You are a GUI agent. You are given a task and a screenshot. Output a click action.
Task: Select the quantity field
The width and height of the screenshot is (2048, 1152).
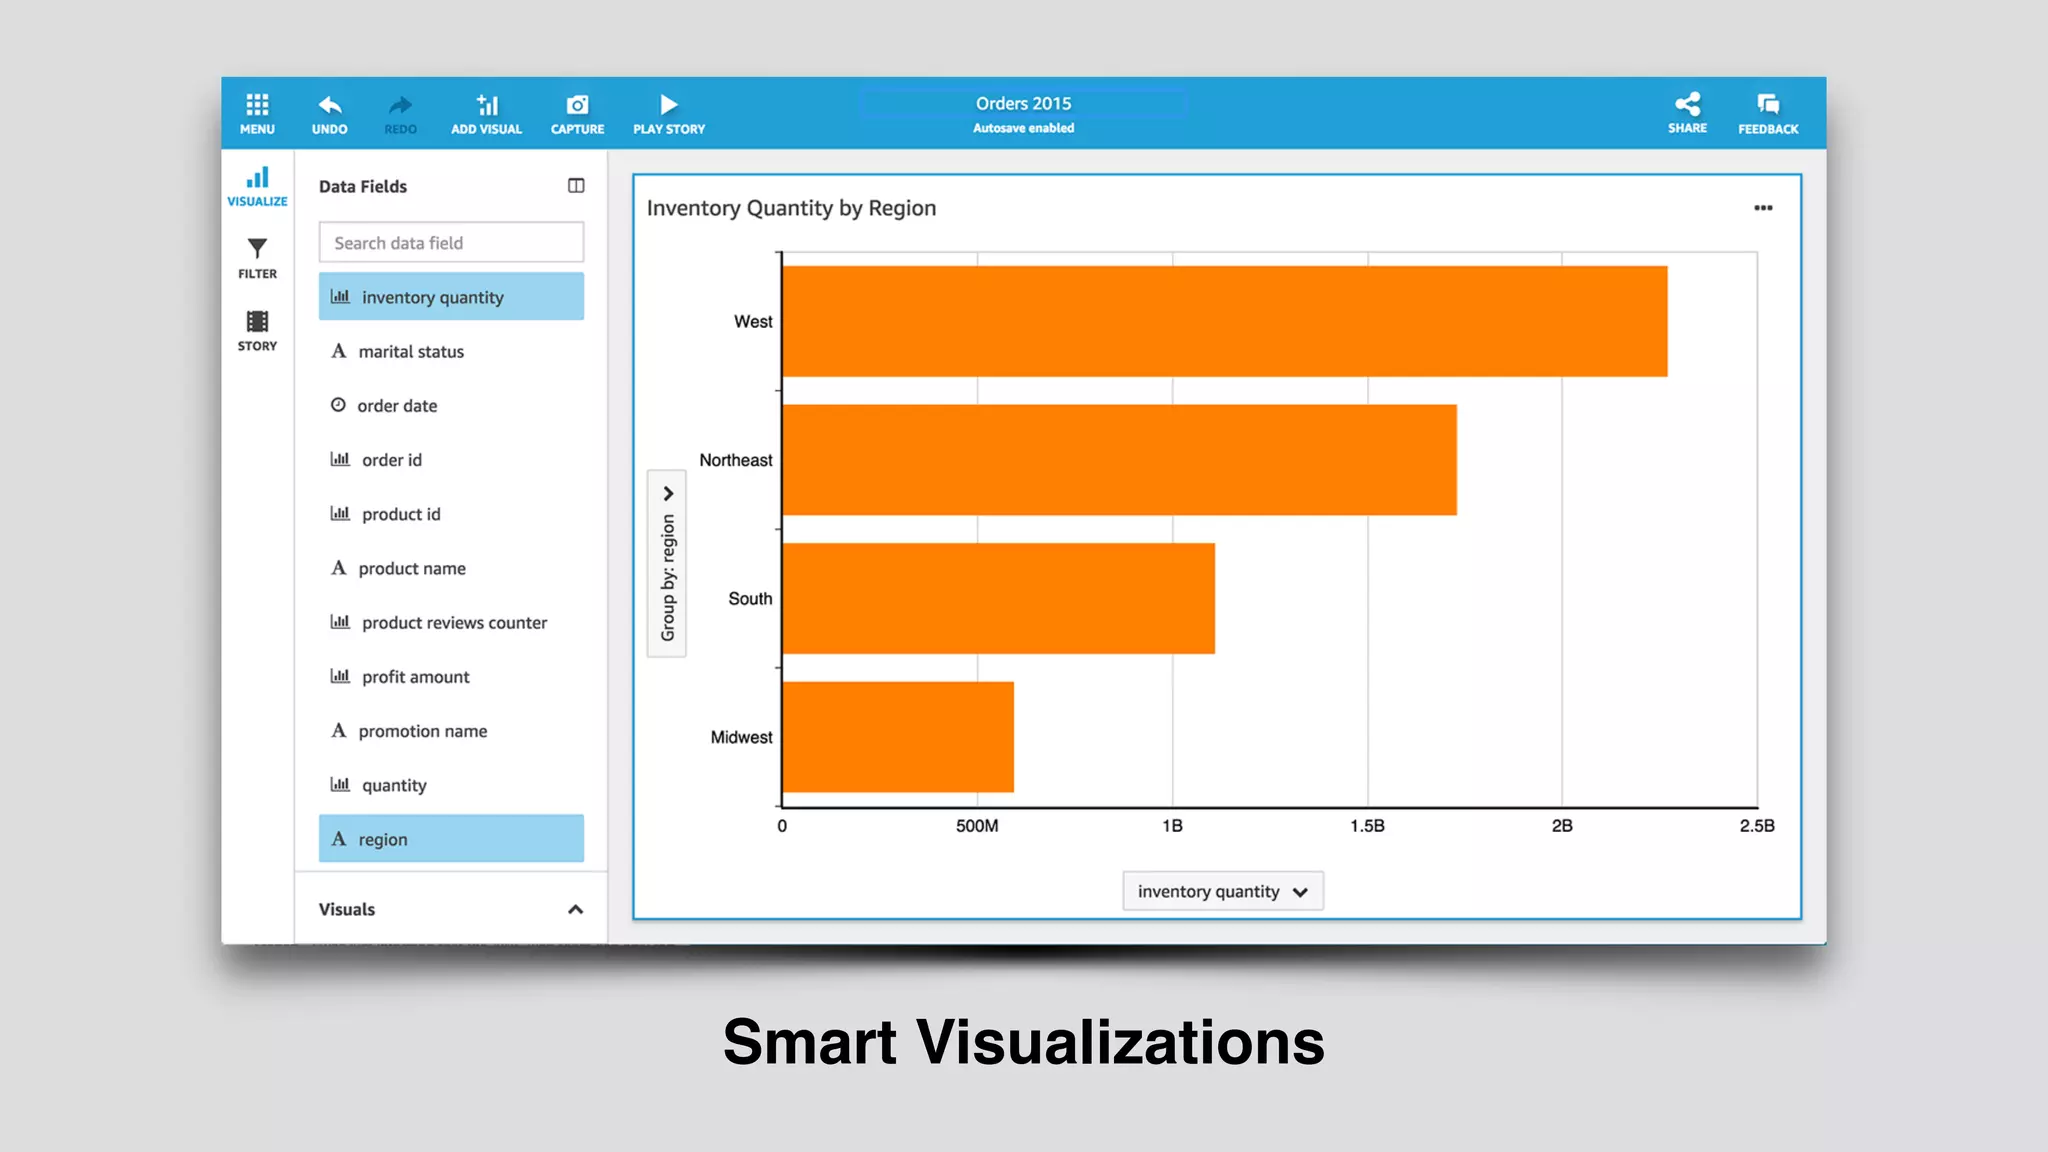[451, 785]
